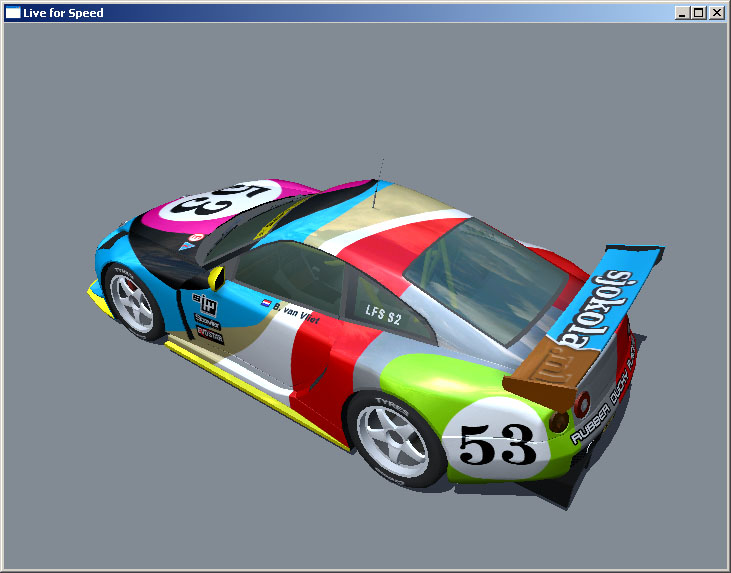Click the roof antenna of the car
Screen dimensions: 731x573
tap(378, 183)
